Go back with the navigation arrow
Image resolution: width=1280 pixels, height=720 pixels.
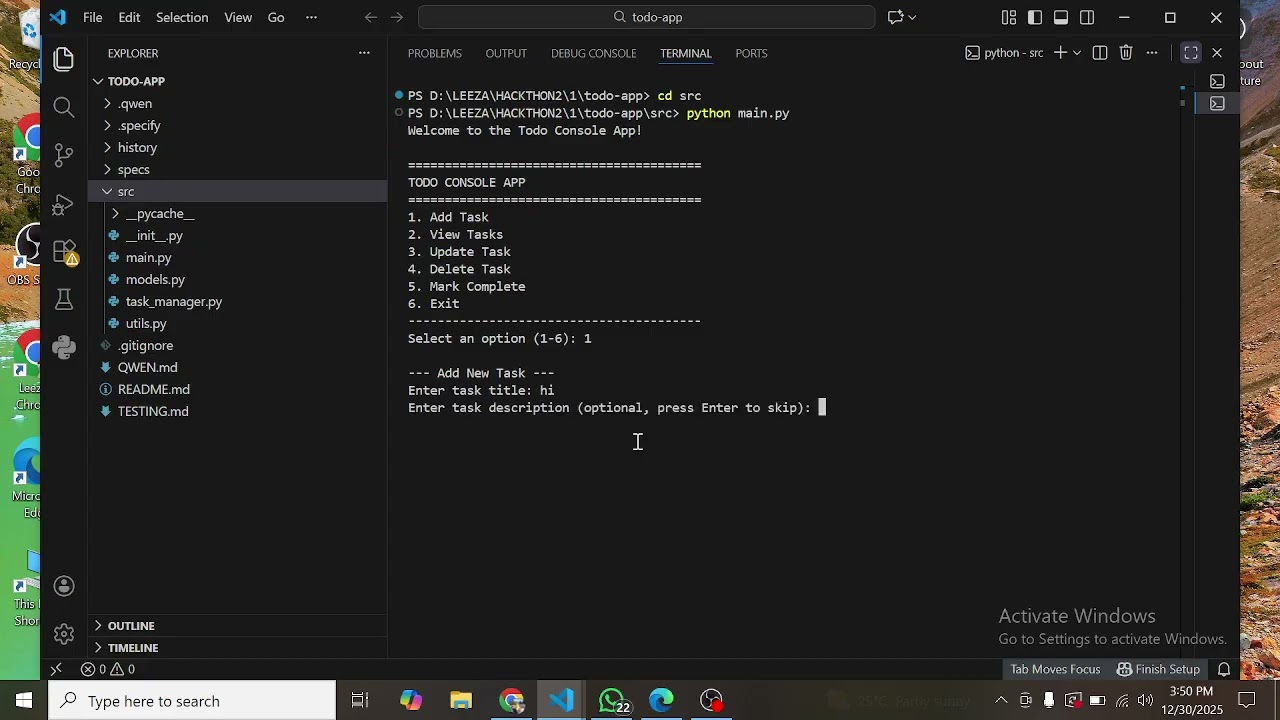click(x=371, y=17)
